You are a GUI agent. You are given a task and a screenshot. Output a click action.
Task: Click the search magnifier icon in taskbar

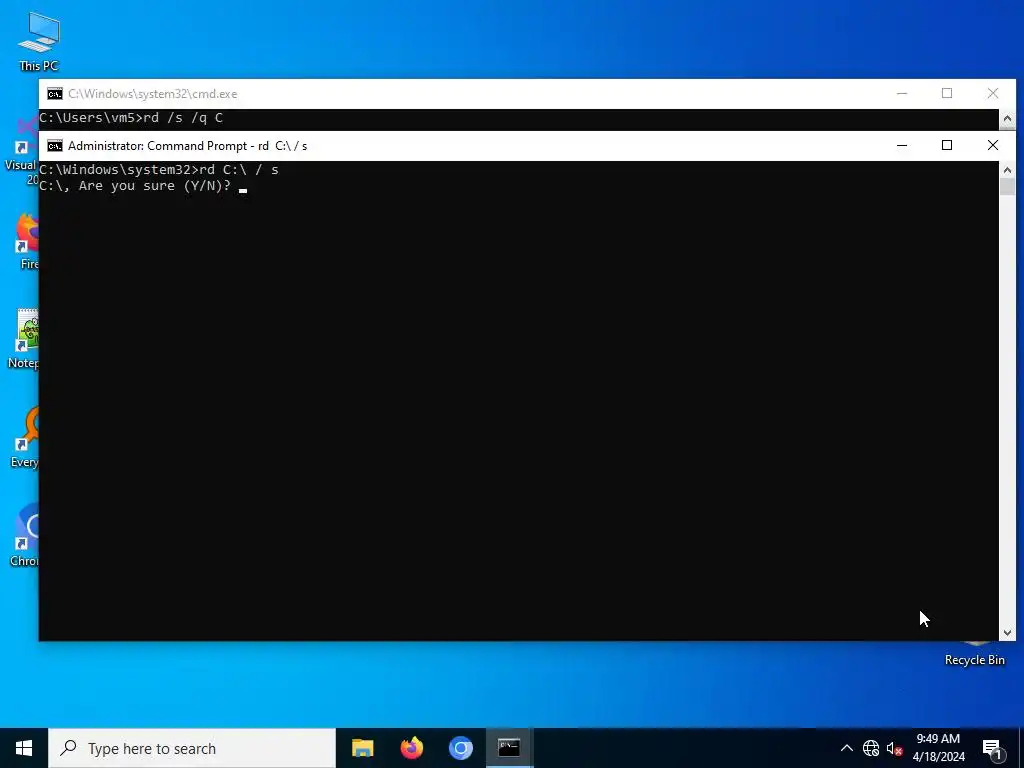pos(68,748)
